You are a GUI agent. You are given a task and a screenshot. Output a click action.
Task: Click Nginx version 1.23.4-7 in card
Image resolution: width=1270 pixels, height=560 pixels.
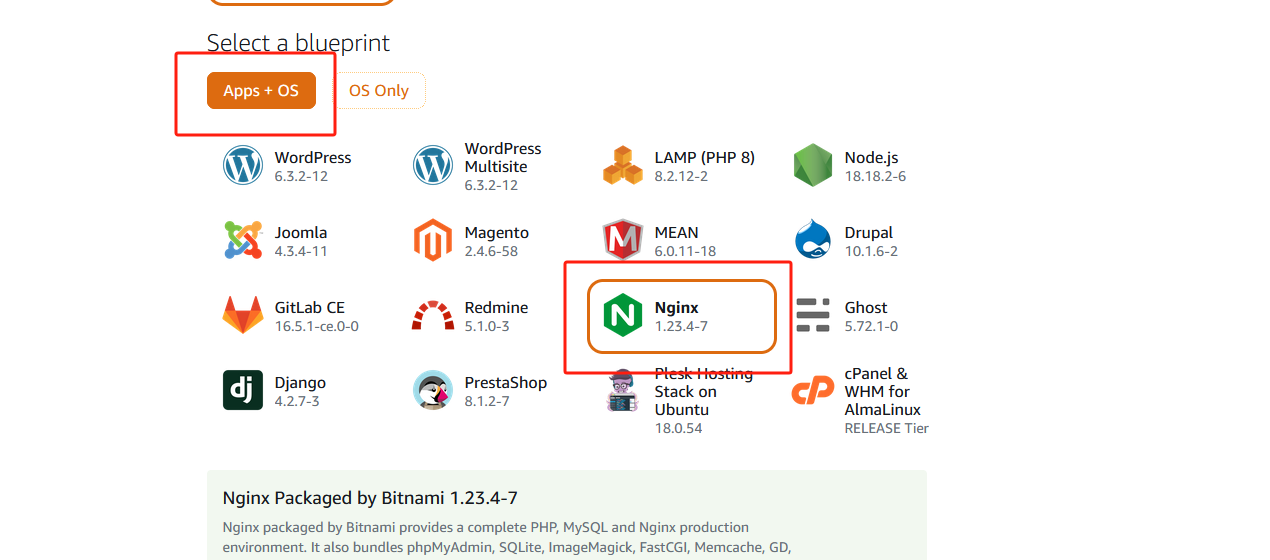click(x=682, y=326)
